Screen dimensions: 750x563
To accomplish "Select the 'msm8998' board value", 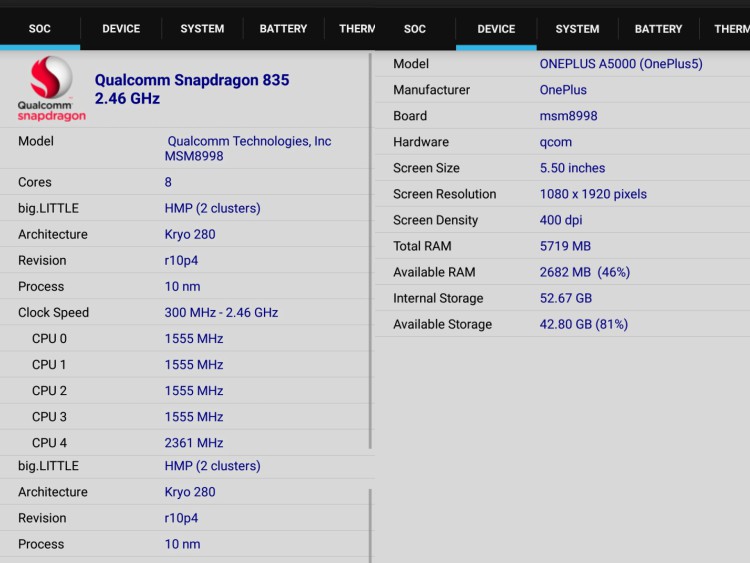I will click(x=568, y=116).
